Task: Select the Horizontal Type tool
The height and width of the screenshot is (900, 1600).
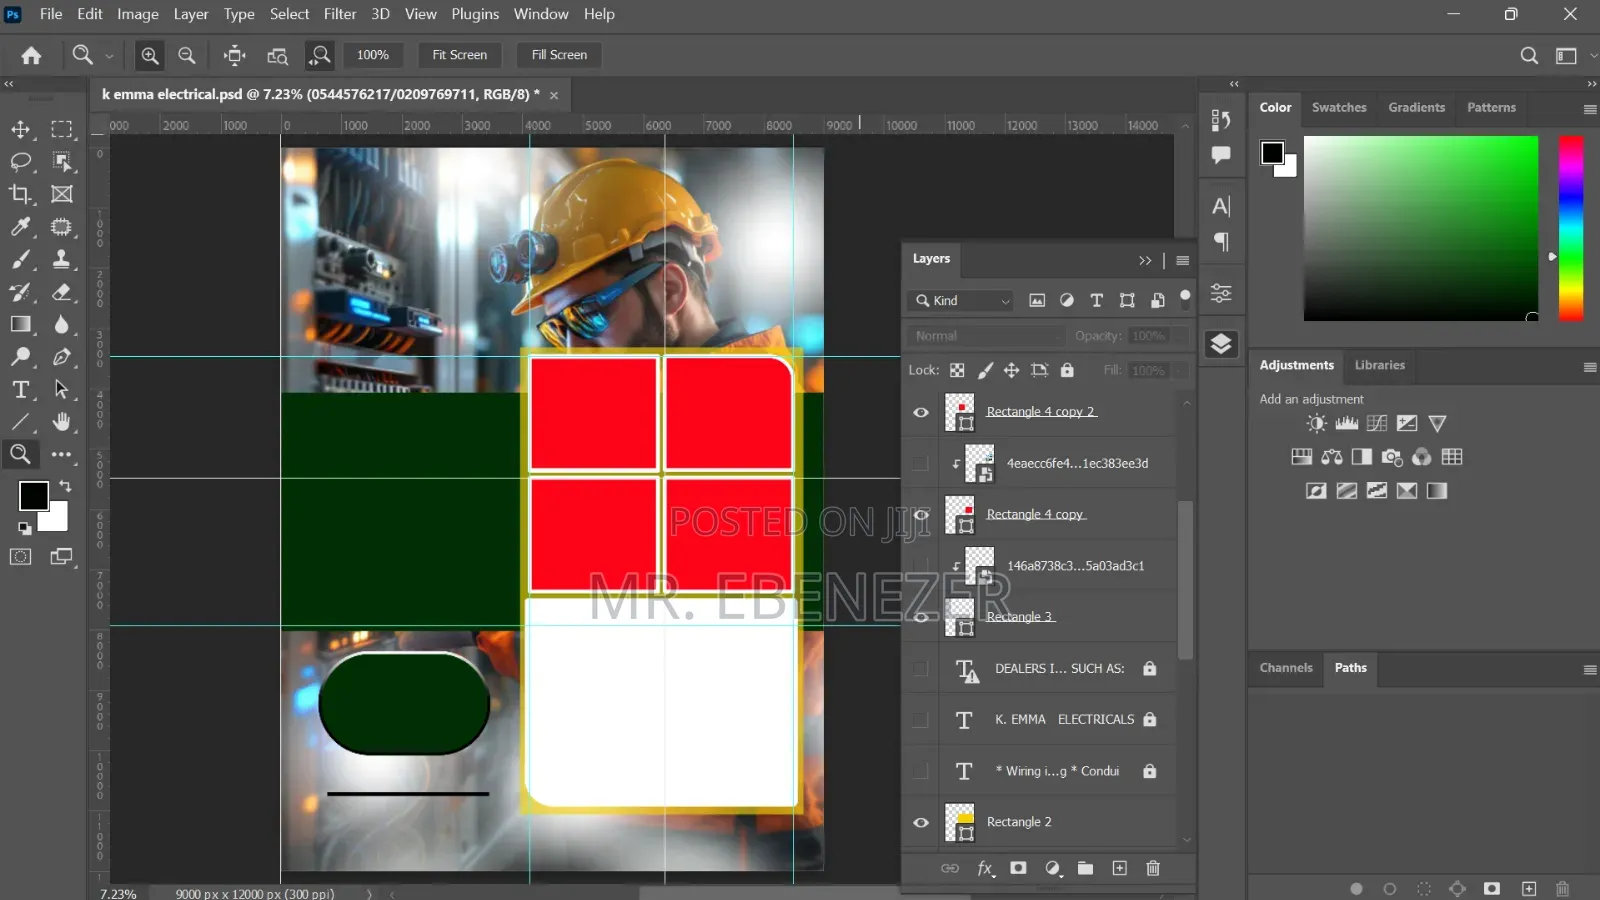Action: point(20,390)
